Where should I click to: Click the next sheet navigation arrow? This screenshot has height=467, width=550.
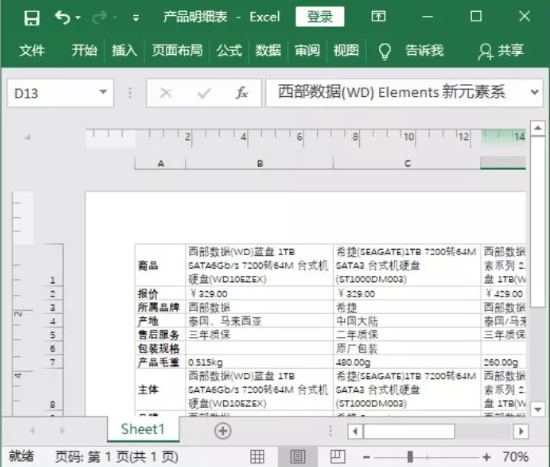[62, 431]
